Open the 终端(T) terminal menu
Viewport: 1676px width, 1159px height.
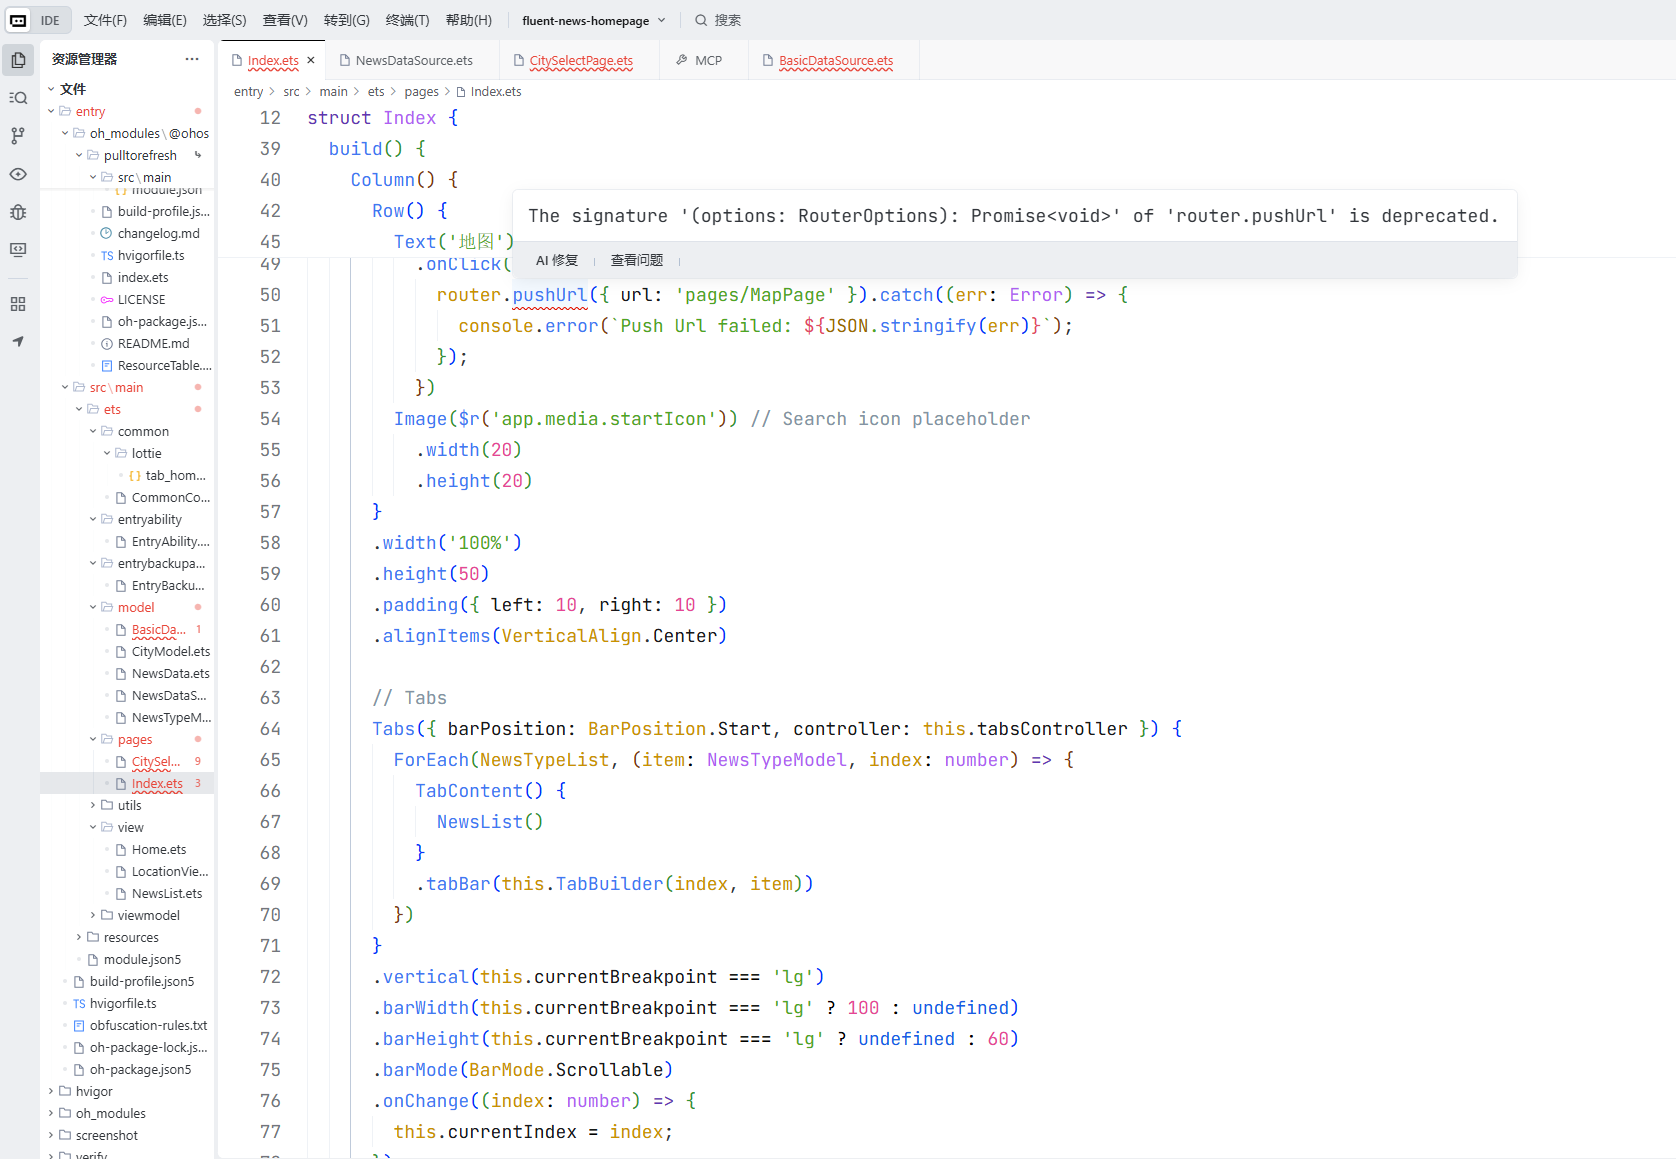(x=407, y=20)
